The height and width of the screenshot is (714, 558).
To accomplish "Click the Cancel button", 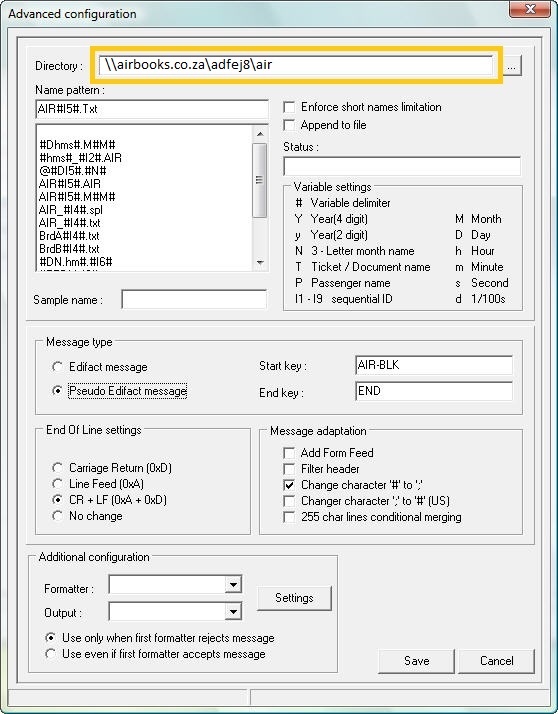I will coord(497,661).
